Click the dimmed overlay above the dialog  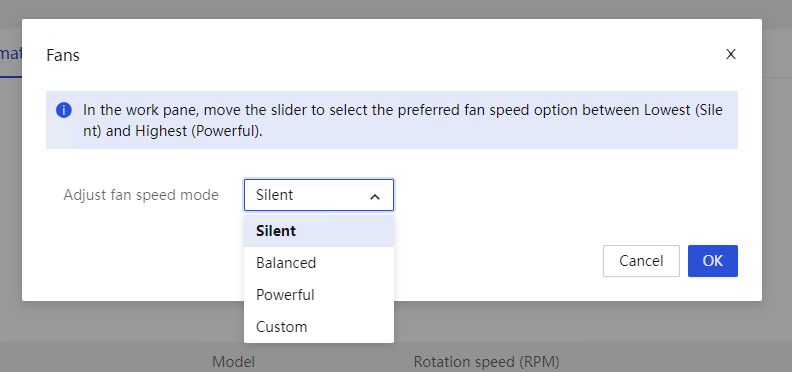point(396,9)
